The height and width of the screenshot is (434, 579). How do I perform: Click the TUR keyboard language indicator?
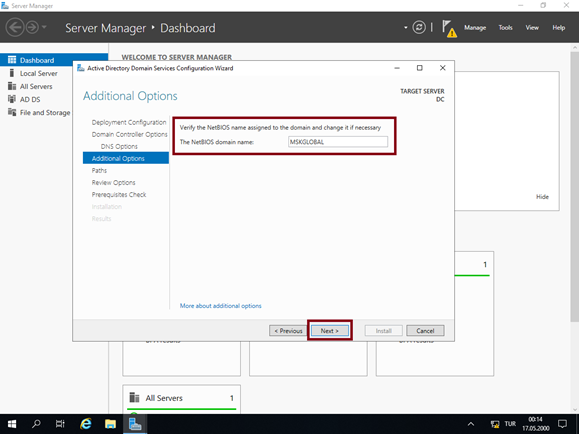pos(510,424)
